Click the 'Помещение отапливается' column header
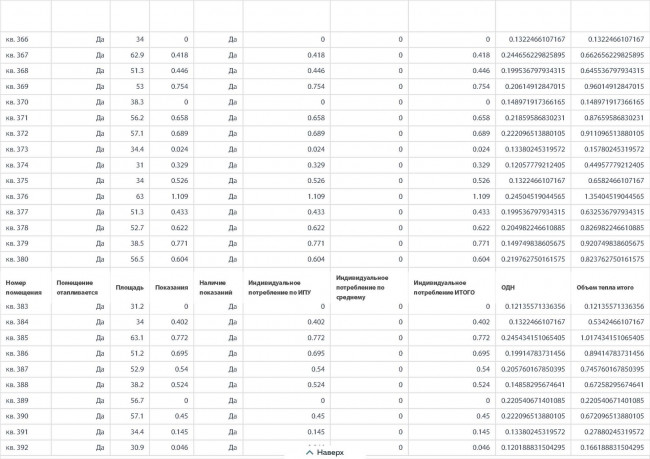Image resolution: width=650 pixels, height=459 pixels. tap(77, 287)
